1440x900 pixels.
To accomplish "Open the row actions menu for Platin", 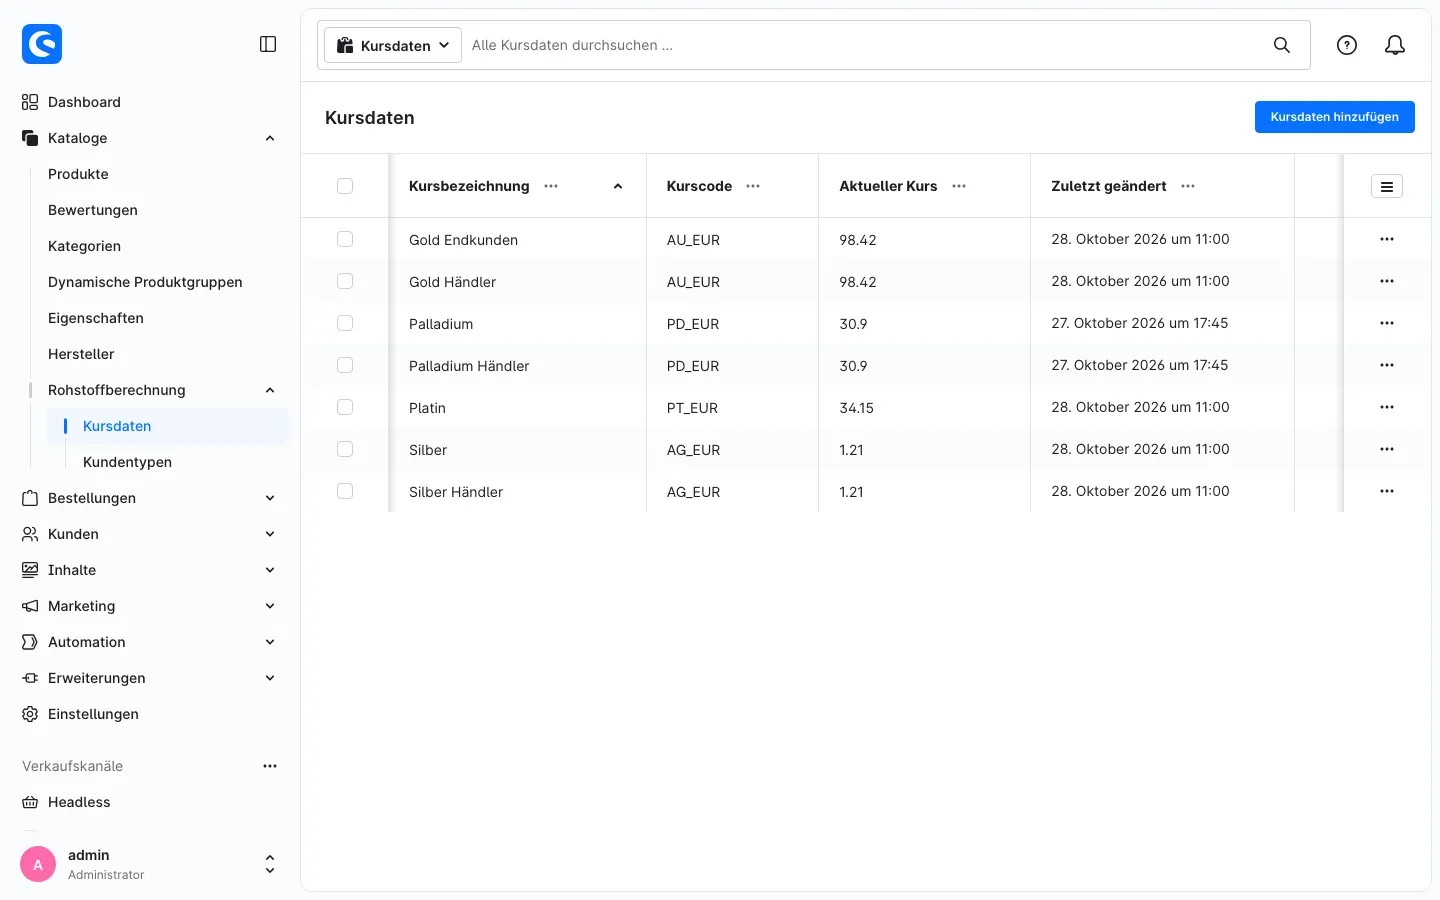I will 1387,407.
